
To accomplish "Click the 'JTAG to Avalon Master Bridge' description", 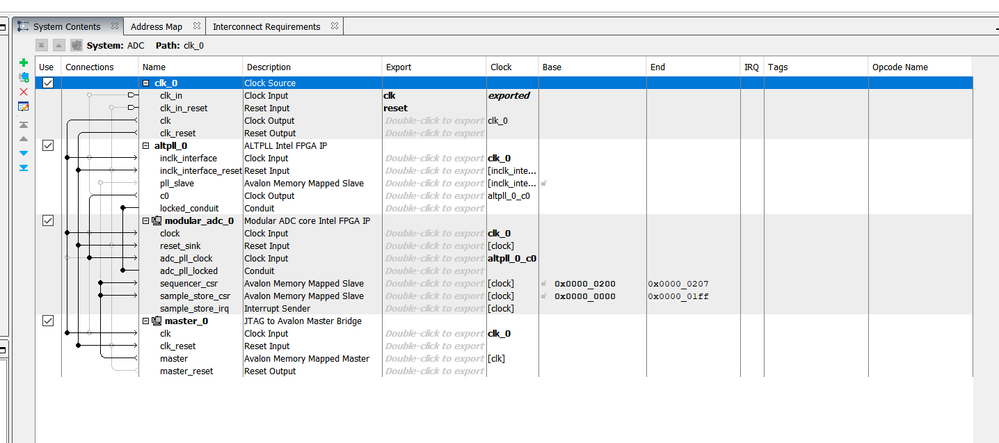I will point(303,321).
